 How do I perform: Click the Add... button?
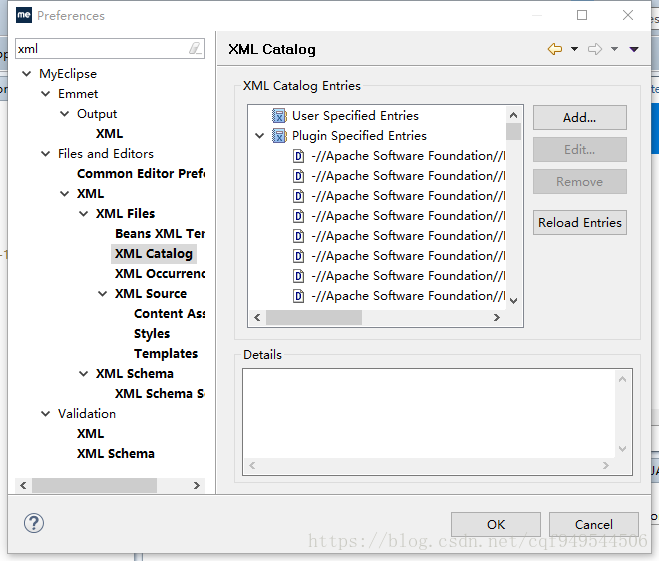pyautogui.click(x=580, y=118)
